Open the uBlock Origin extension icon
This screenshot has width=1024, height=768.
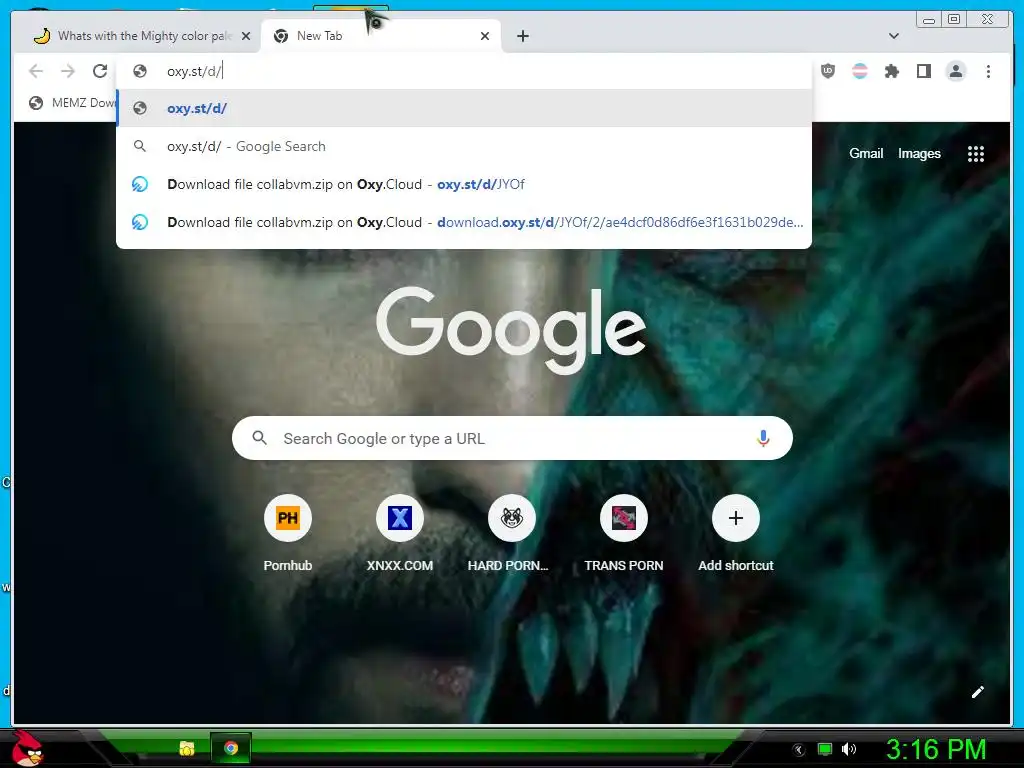[828, 71]
